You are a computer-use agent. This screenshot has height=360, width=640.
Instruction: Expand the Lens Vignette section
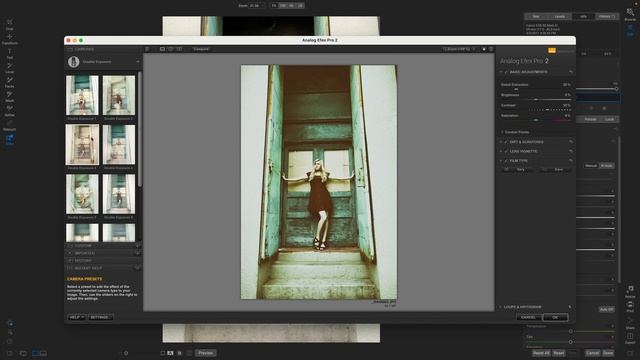point(501,151)
